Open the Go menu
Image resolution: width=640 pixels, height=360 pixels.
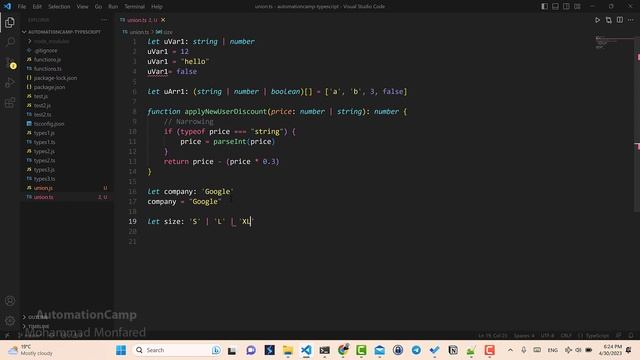(x=98, y=7)
